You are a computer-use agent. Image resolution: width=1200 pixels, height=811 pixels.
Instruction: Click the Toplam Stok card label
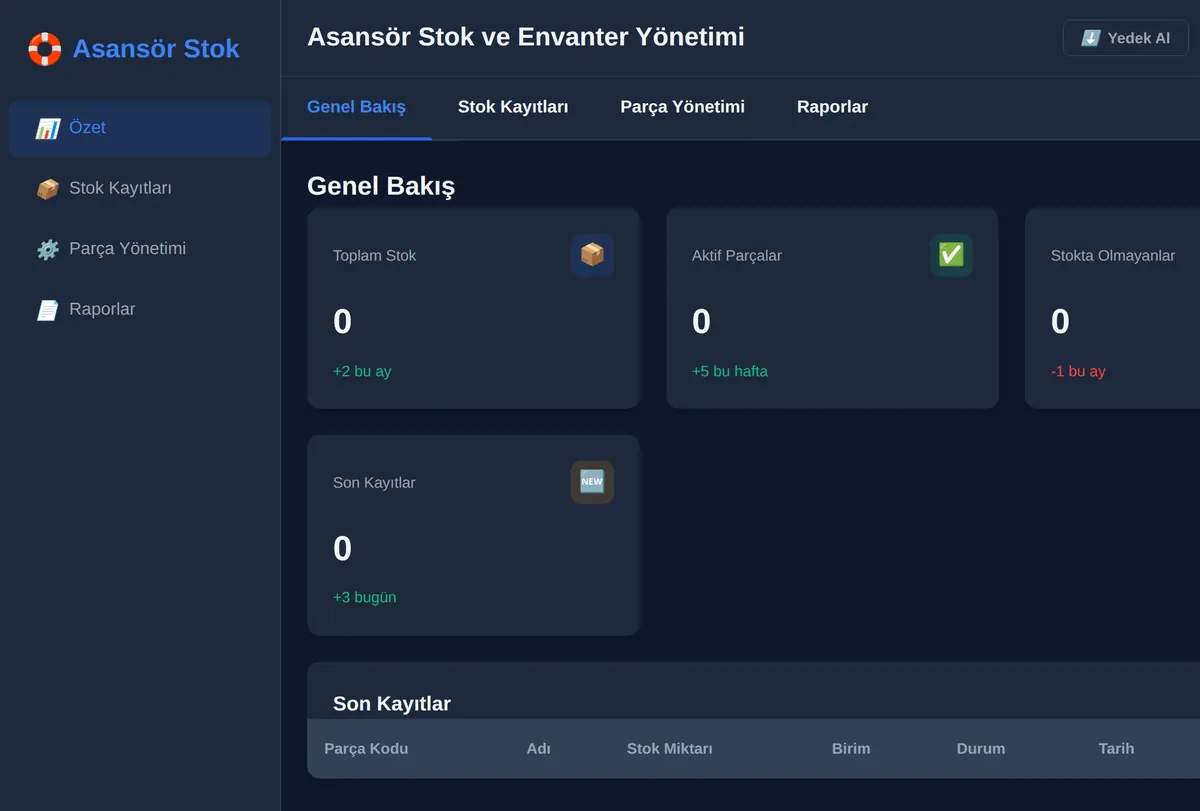point(375,255)
